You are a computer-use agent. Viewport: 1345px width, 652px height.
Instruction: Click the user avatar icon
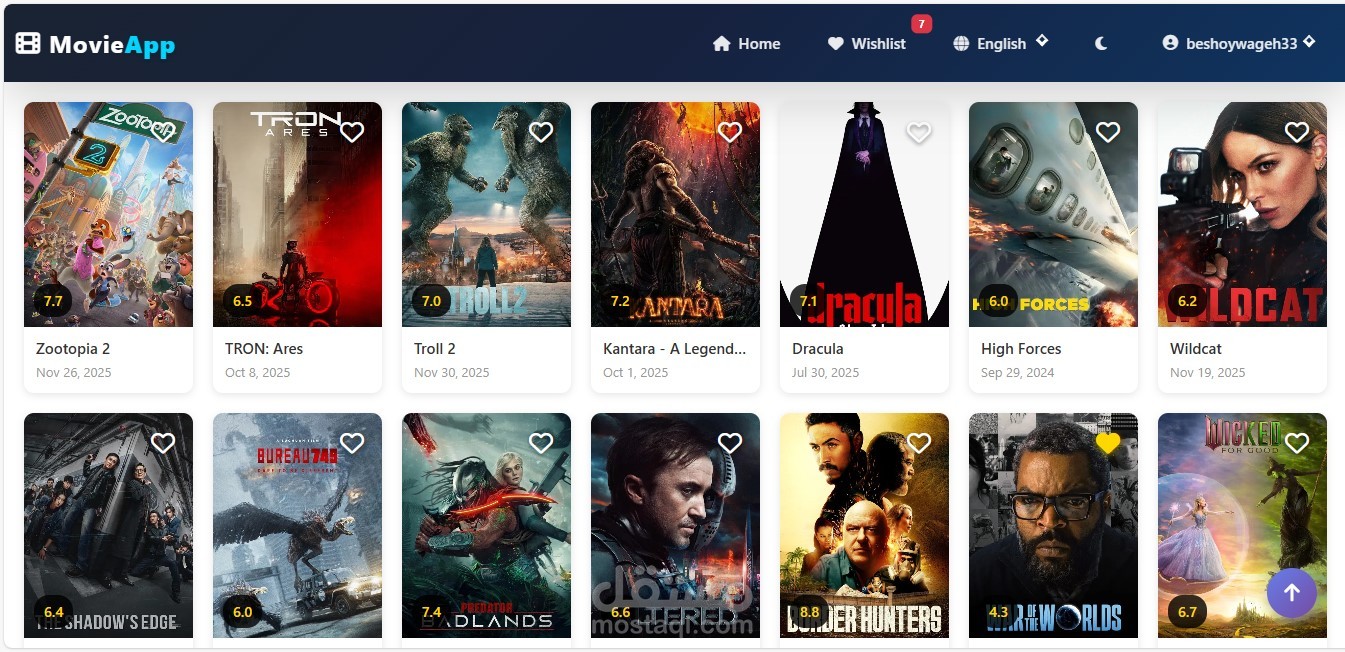pos(1170,43)
